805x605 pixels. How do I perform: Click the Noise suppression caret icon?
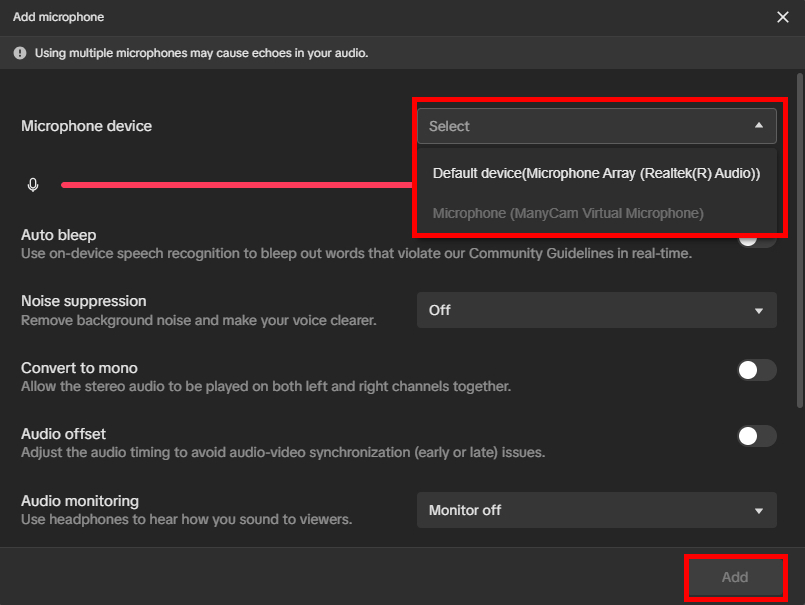coord(758,310)
